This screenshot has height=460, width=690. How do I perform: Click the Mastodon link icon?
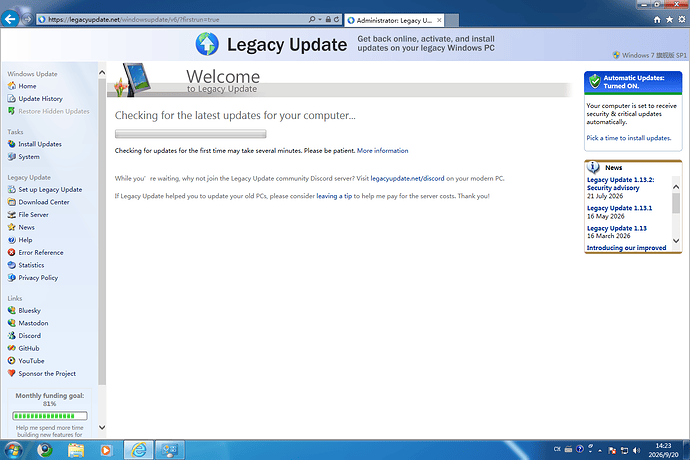click(12, 323)
